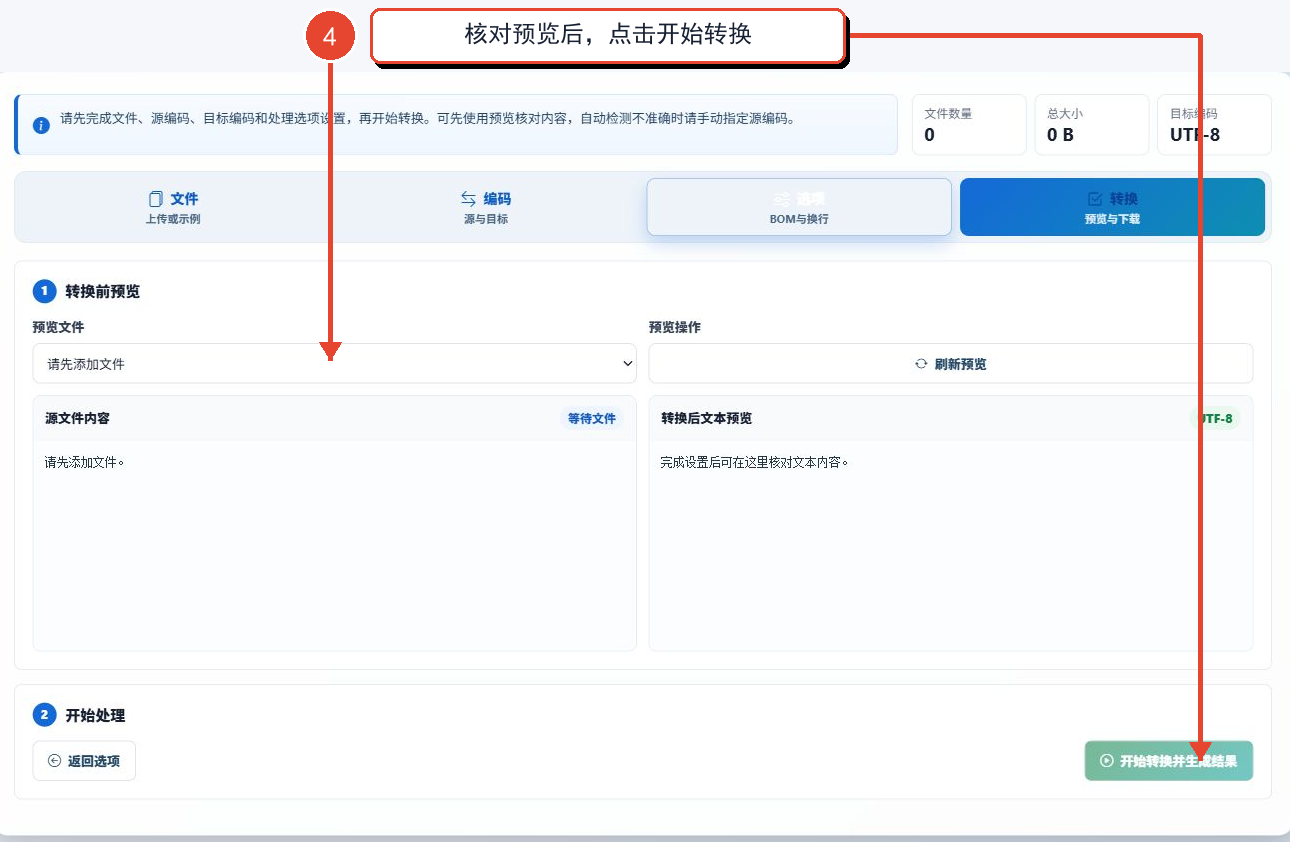
Task: Click the 目标编码 UTF-8 card
Action: [1214, 125]
